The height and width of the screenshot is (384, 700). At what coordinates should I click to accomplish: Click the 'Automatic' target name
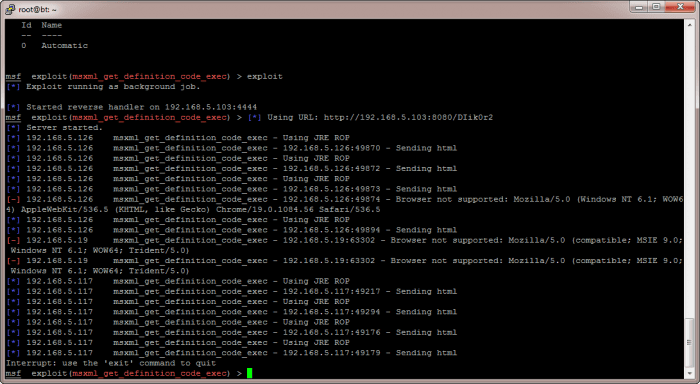64,46
